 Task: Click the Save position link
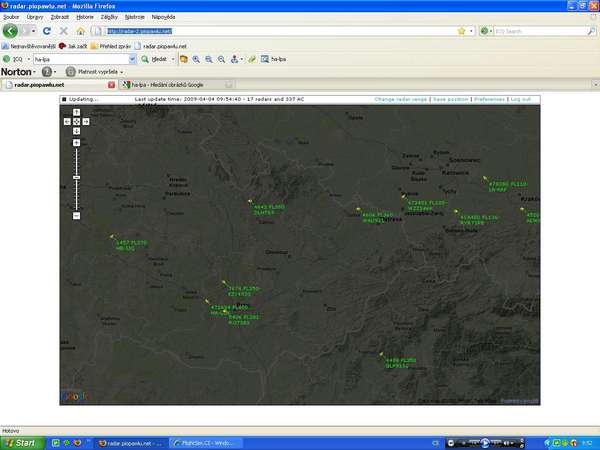(451, 99)
